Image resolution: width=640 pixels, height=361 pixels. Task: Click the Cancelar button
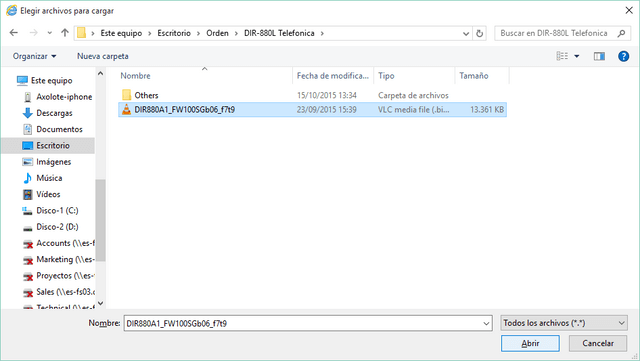(x=598, y=343)
